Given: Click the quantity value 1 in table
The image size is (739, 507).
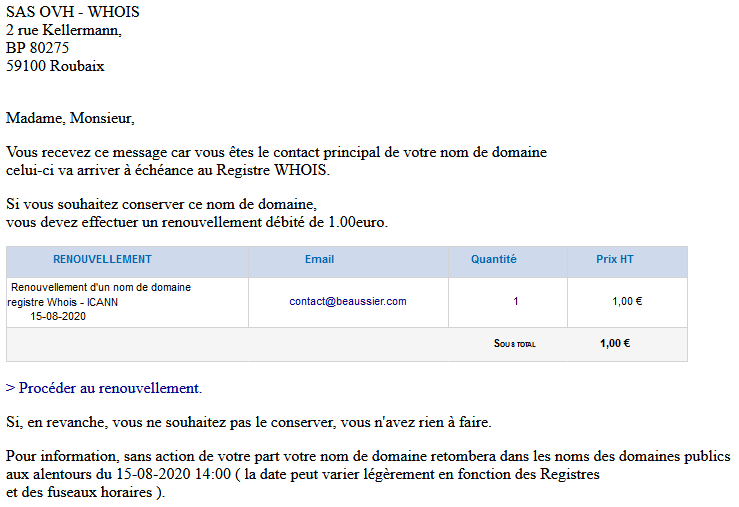Looking at the screenshot, I should (x=516, y=301).
